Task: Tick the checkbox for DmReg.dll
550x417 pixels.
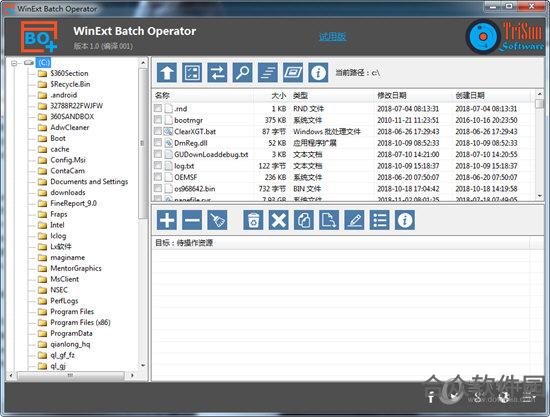Action: pyautogui.click(x=158, y=142)
